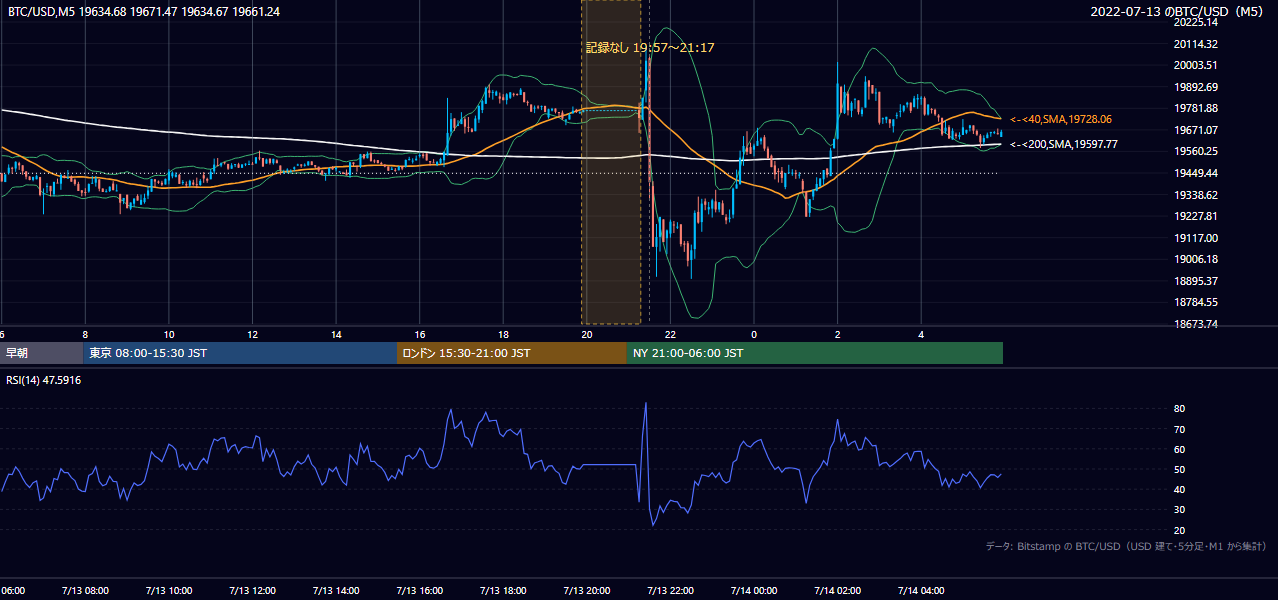Click RSI axis level 40
The height and width of the screenshot is (600, 1278).
(x=1179, y=489)
